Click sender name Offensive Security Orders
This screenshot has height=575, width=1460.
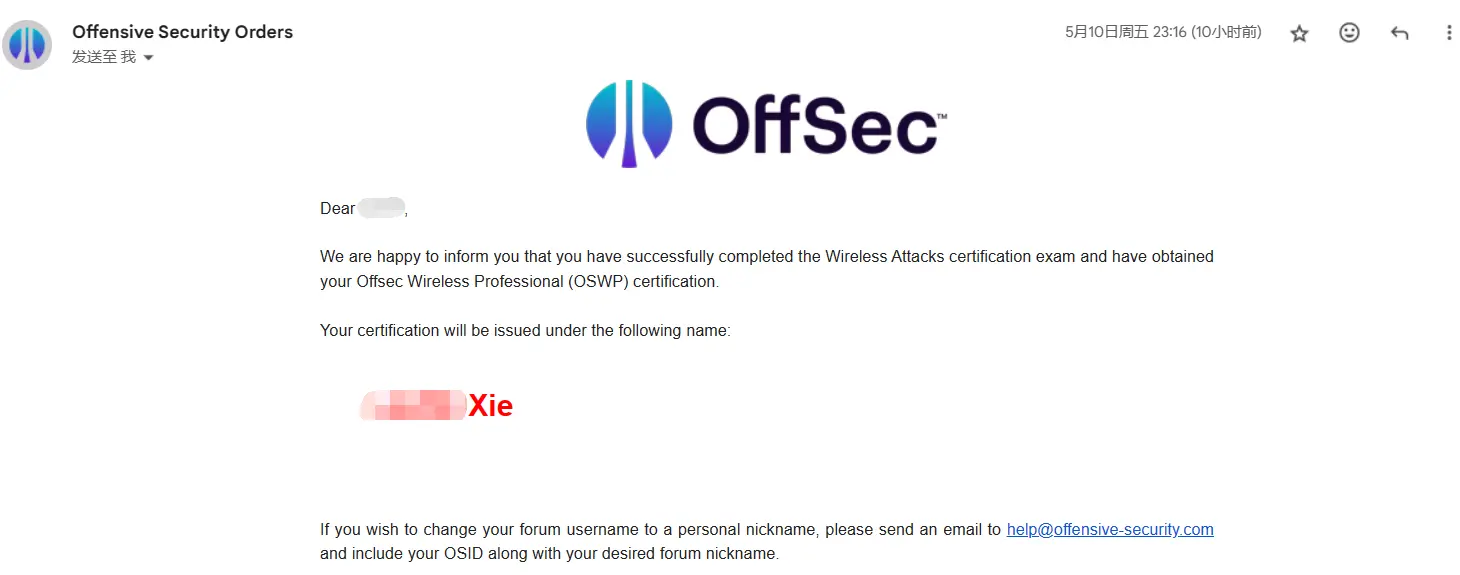(x=182, y=32)
